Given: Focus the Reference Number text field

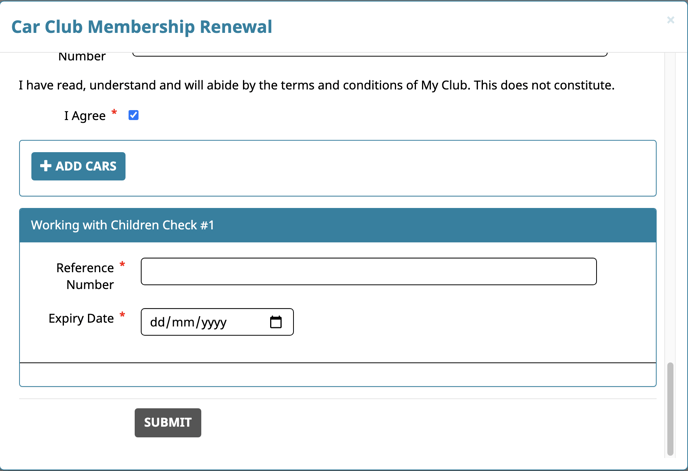Looking at the screenshot, I should click(x=369, y=271).
